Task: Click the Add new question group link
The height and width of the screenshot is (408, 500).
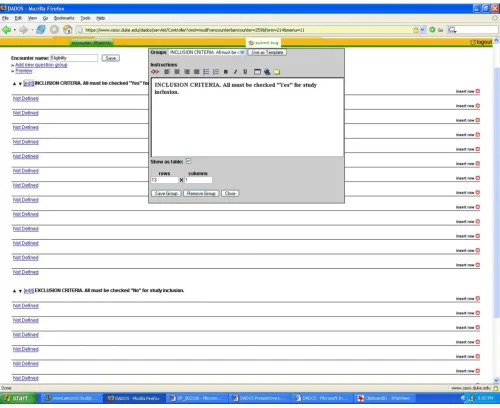Action: pyautogui.click(x=41, y=65)
